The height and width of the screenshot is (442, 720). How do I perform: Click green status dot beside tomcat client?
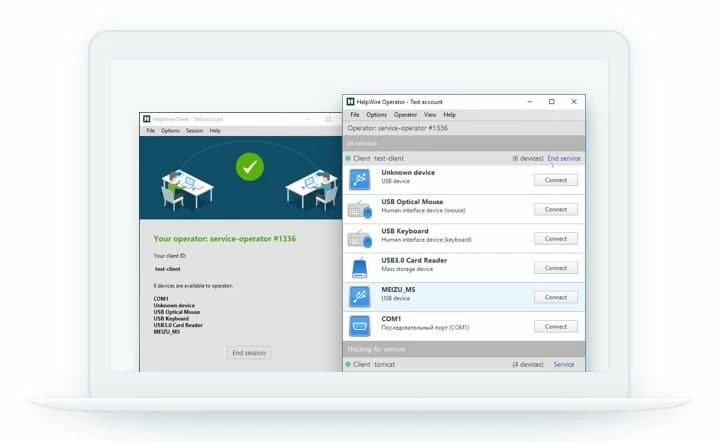click(x=348, y=364)
